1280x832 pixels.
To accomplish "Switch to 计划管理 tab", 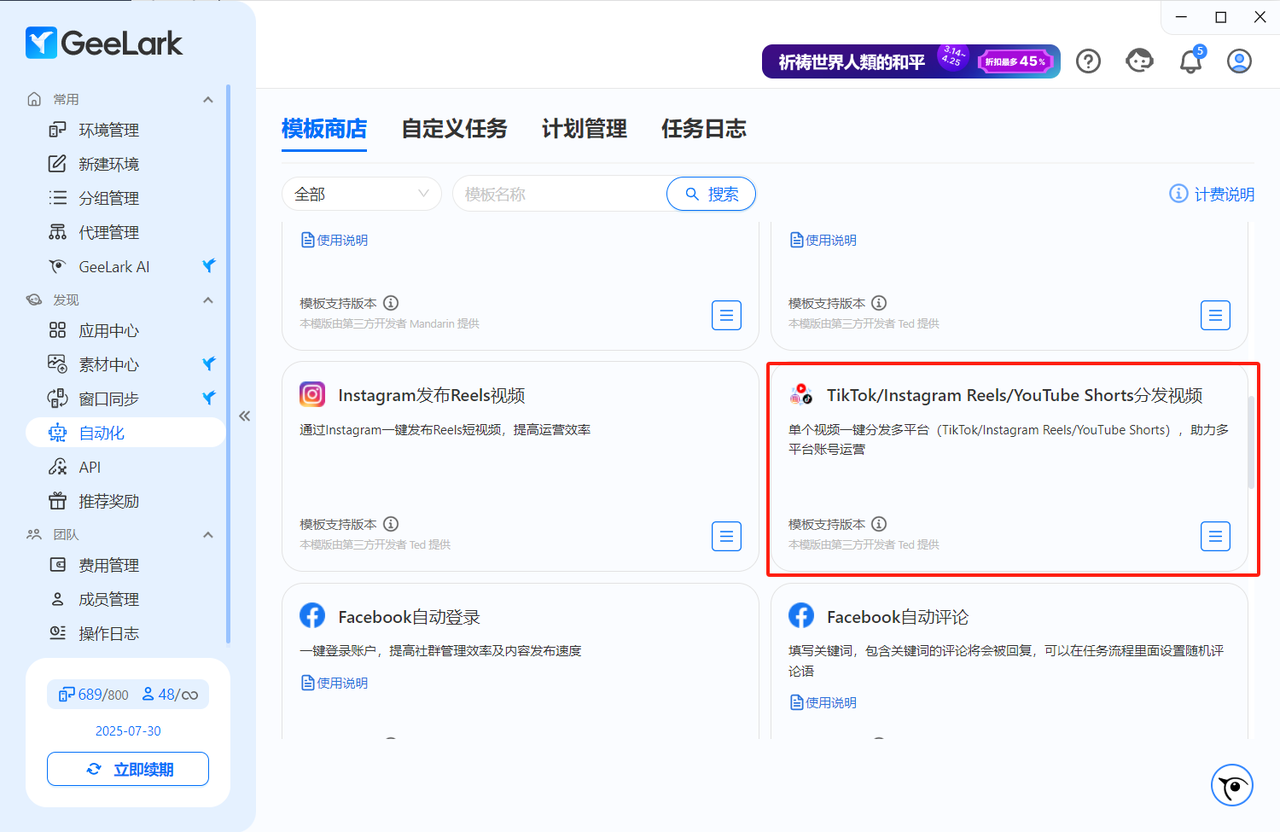I will tap(584, 129).
